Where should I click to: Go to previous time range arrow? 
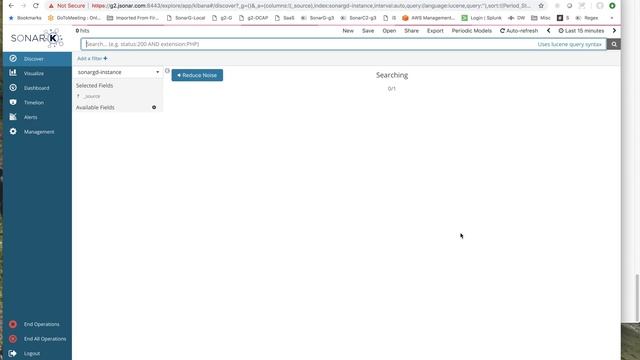pyautogui.click(x=549, y=31)
